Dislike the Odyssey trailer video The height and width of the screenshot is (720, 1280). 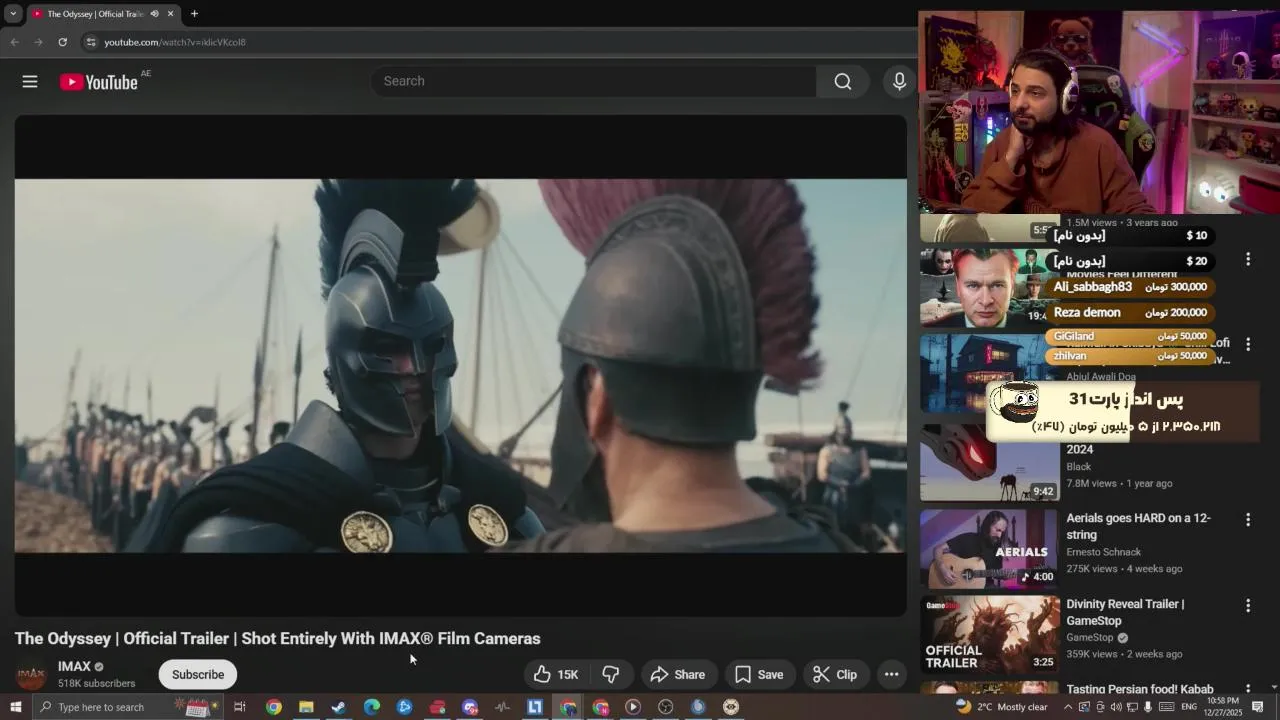(x=611, y=675)
